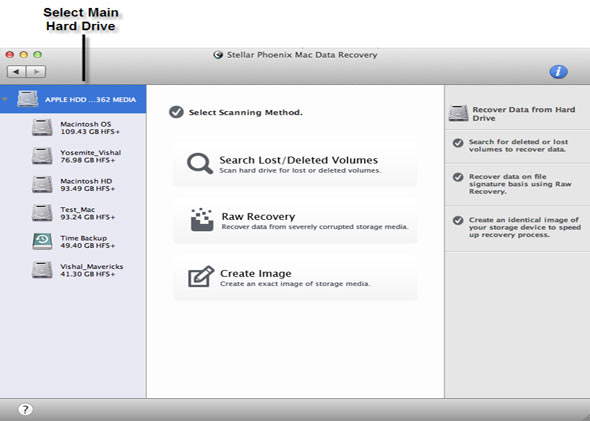Click the Raw Recovery icon

202,220
